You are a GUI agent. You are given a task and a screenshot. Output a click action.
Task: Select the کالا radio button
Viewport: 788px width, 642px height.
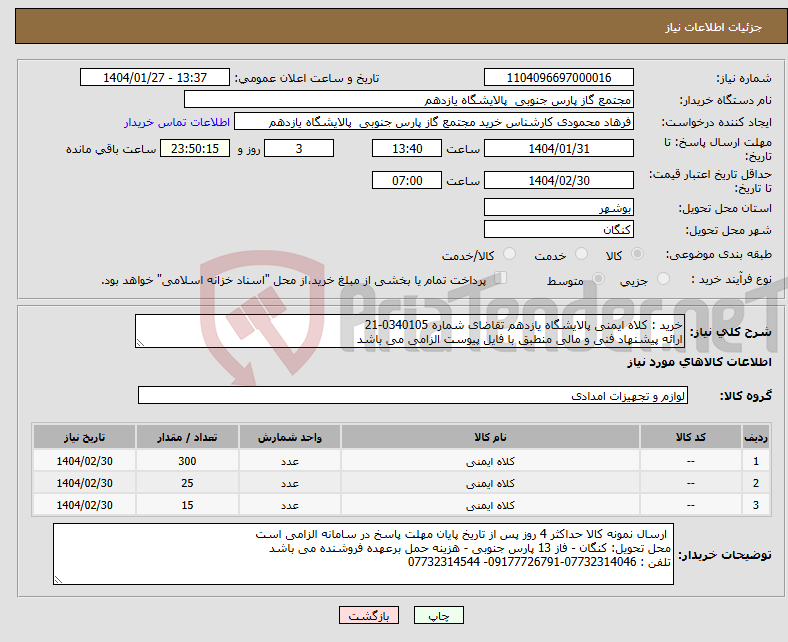tap(637, 254)
